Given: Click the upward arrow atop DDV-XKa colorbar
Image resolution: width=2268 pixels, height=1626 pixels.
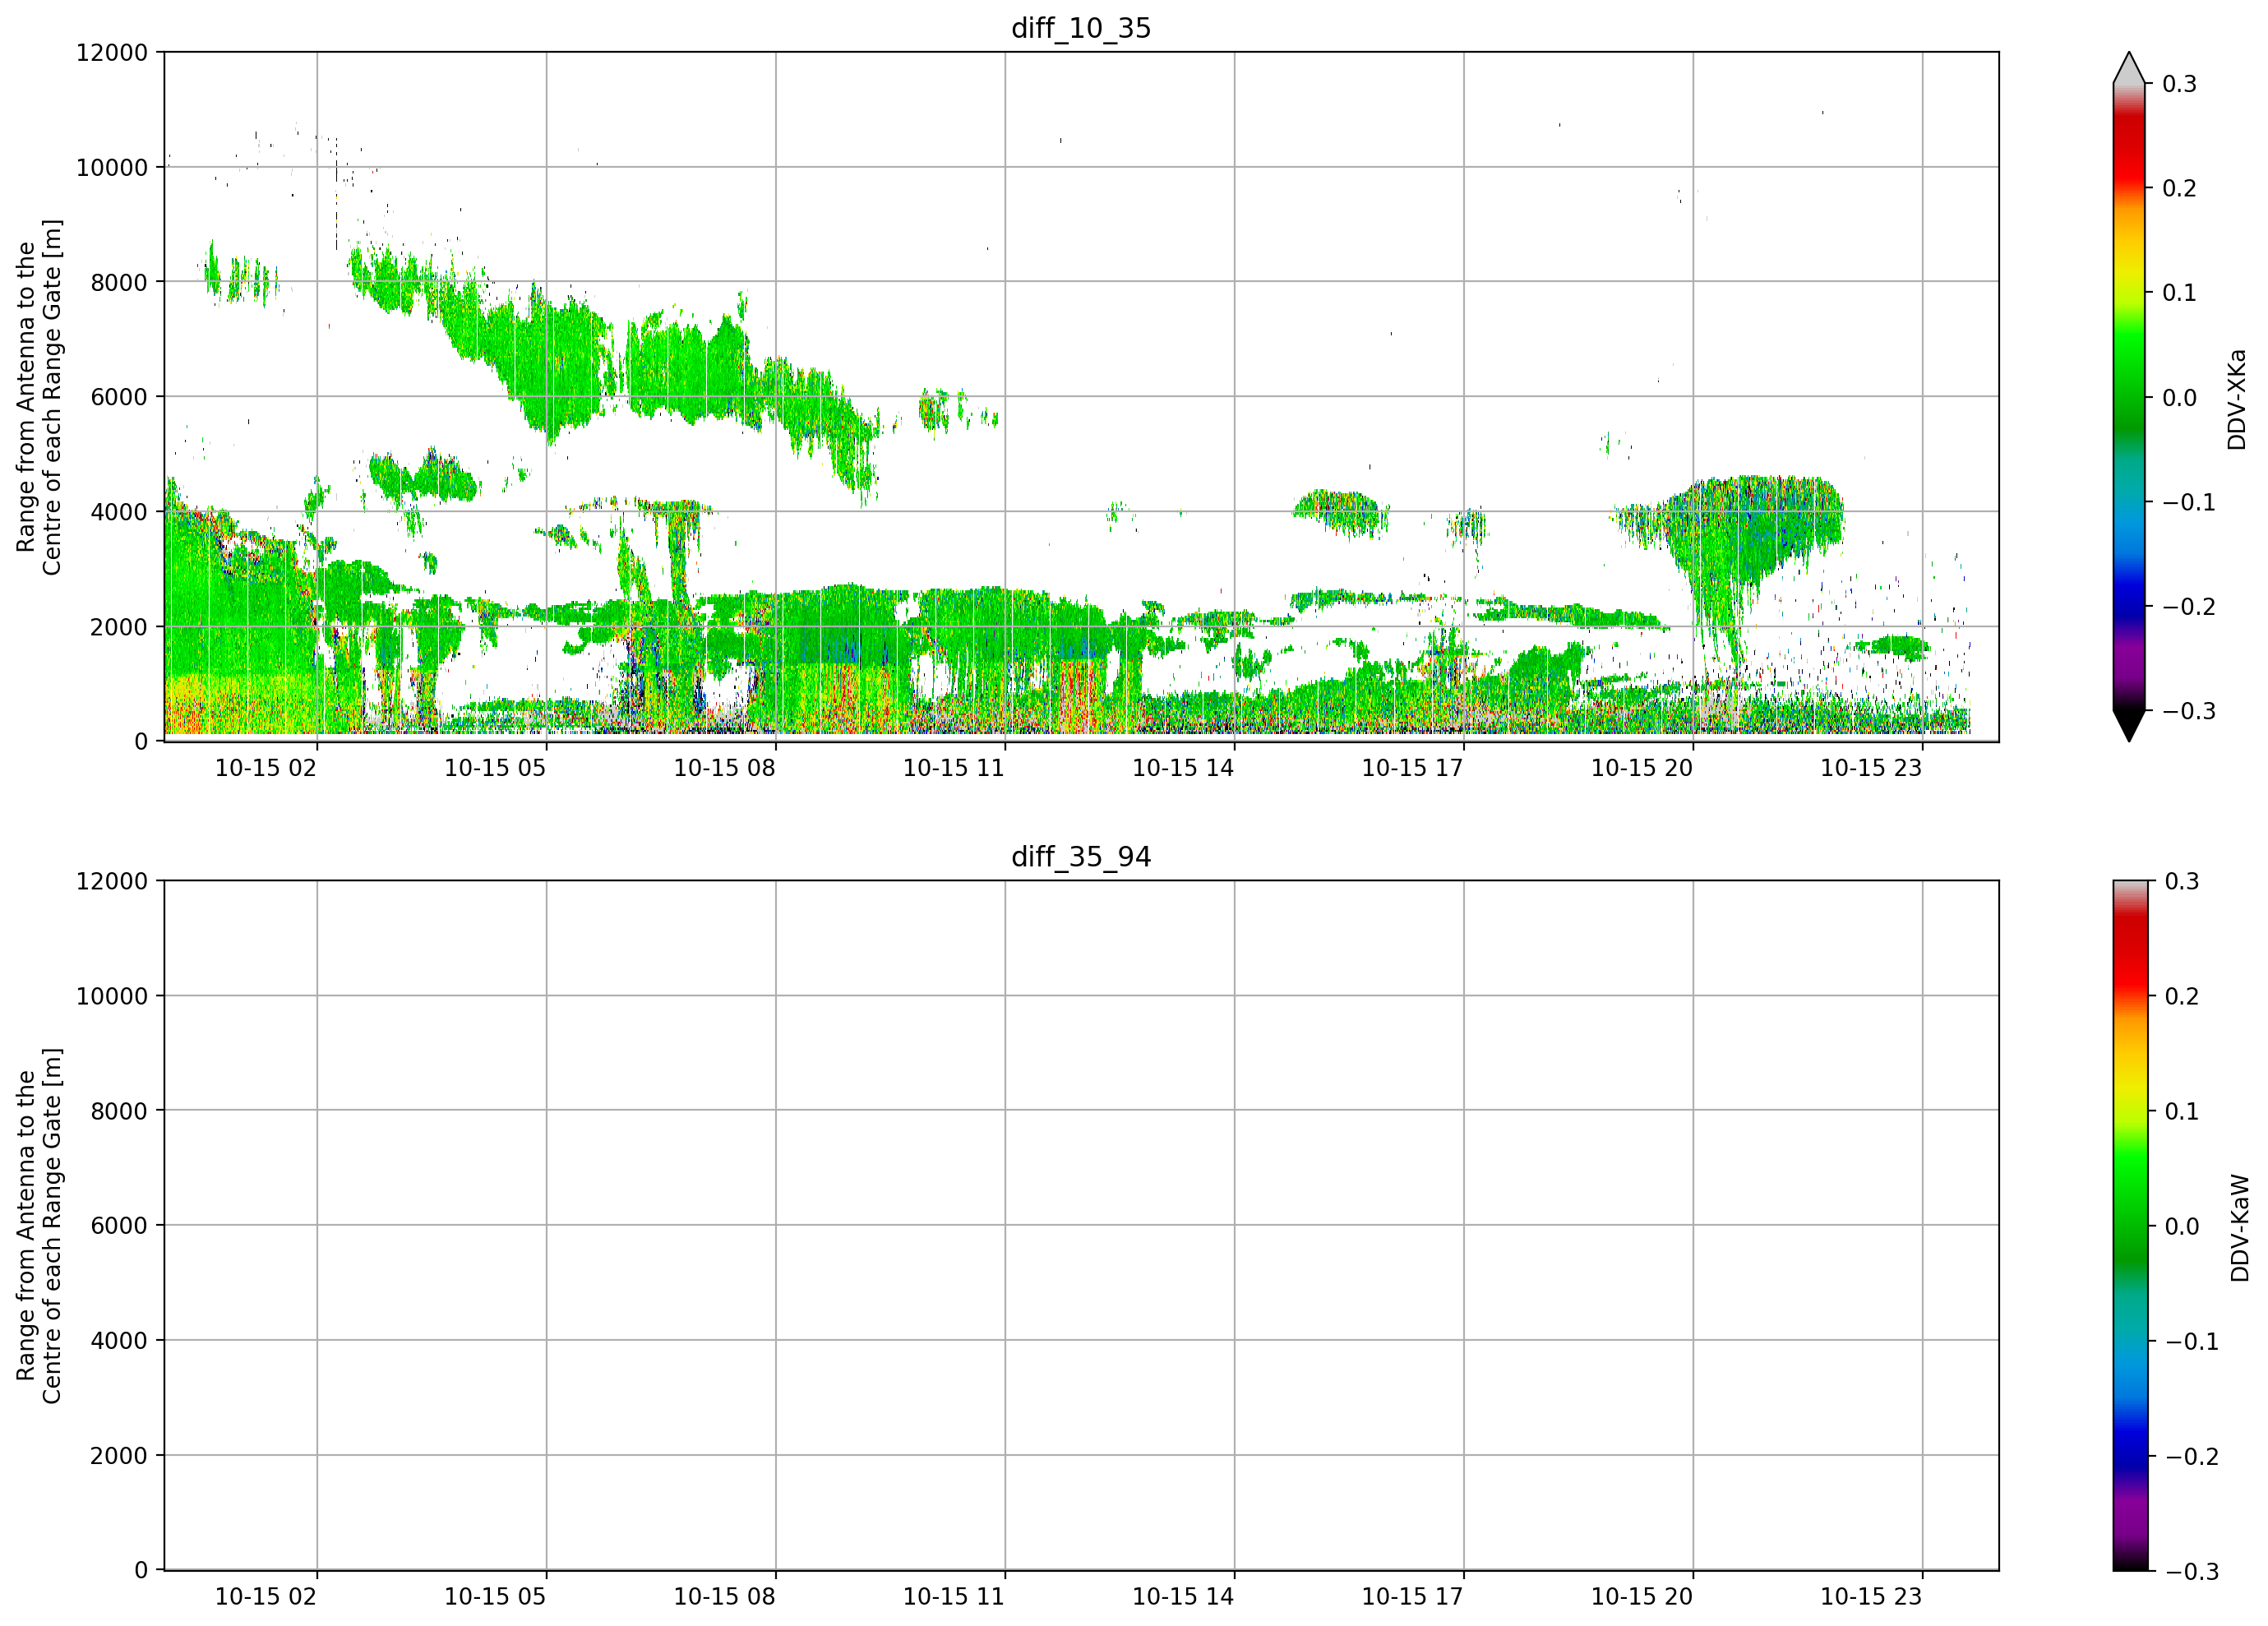Looking at the screenshot, I should 2129,67.
